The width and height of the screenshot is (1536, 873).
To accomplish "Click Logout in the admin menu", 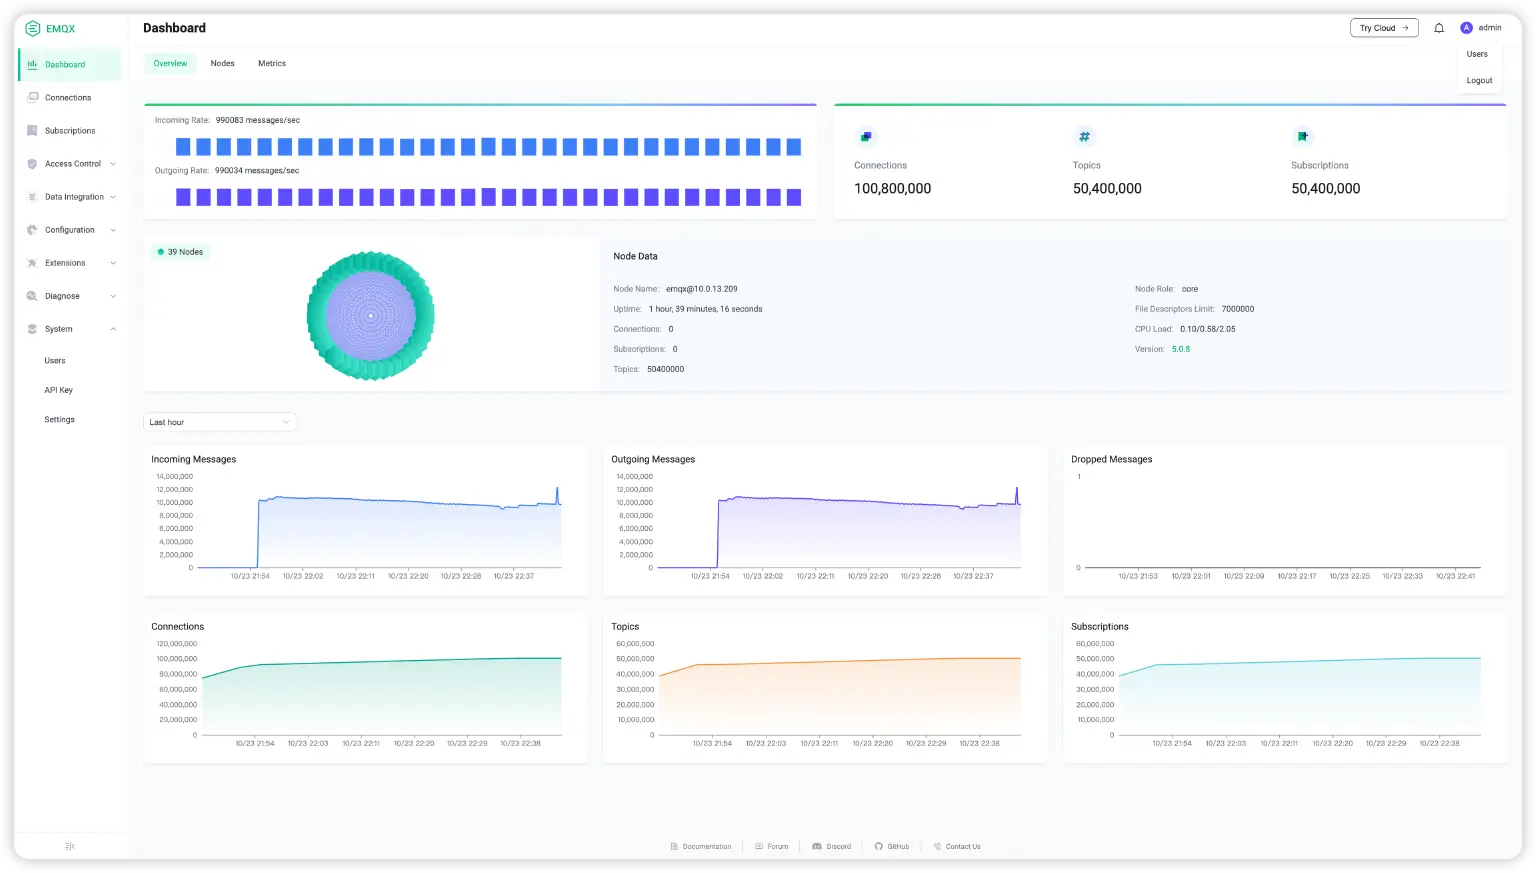I will (1479, 80).
